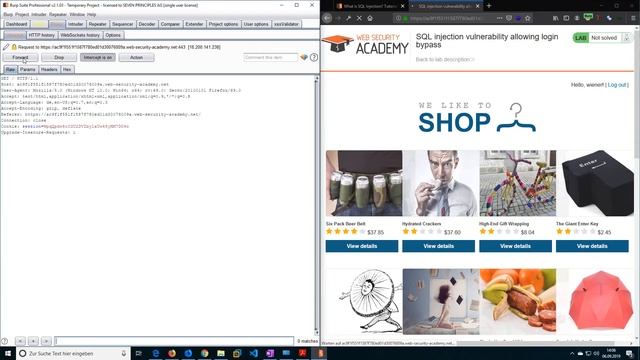
Task: Close the 'What is SQL injection' browser tab
Action: point(402,6)
